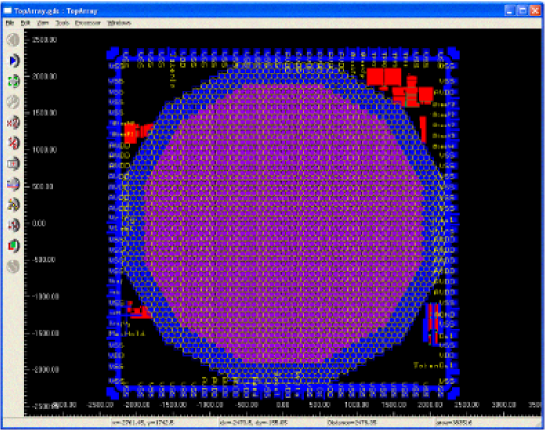Viewport: 545px width, 430px height.
Task: Maximize the TopArray window
Action: [522, 11]
